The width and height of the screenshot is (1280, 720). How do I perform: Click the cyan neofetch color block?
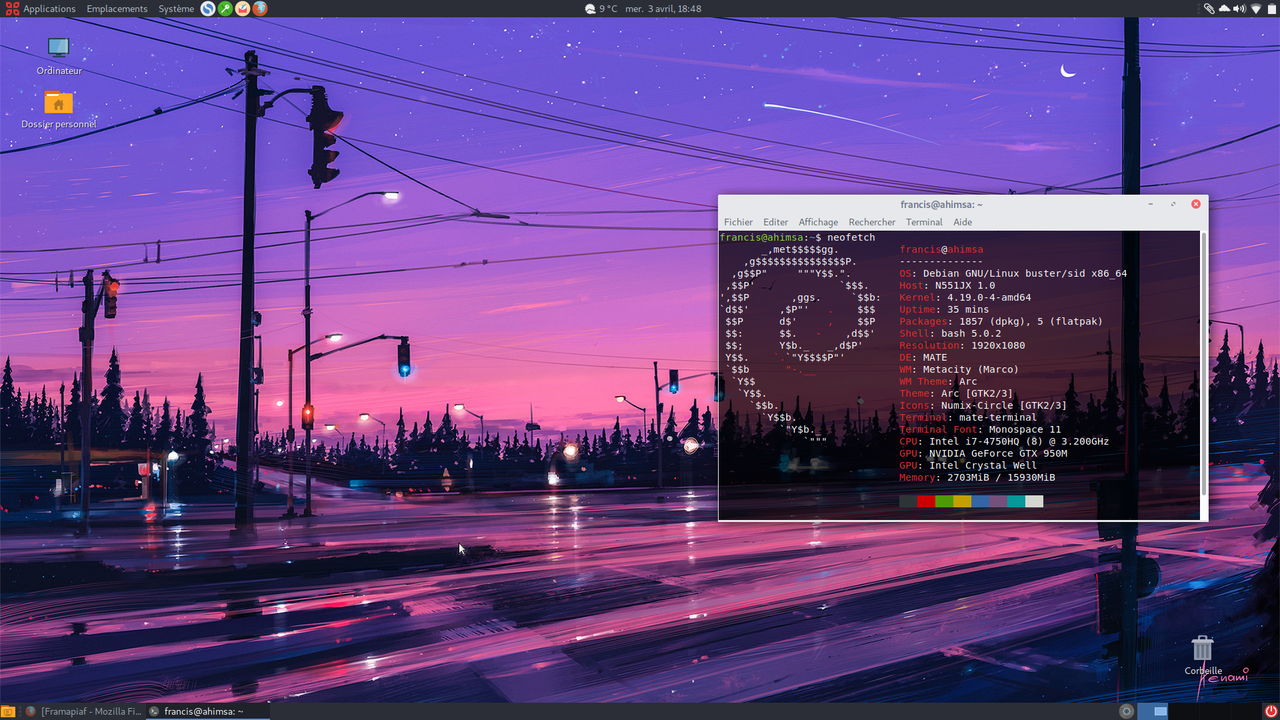point(1016,501)
